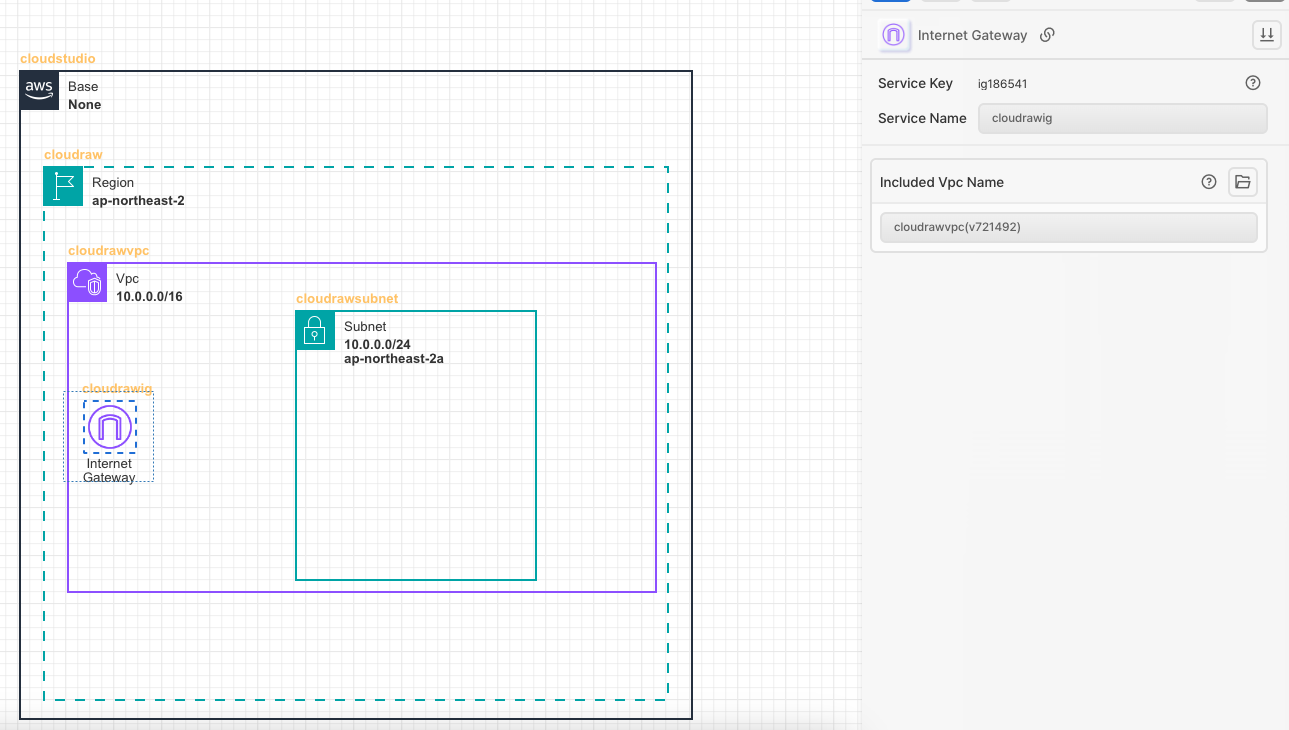The image size is (1289, 730).
Task: Click the Service Name label
Action: coord(922,118)
